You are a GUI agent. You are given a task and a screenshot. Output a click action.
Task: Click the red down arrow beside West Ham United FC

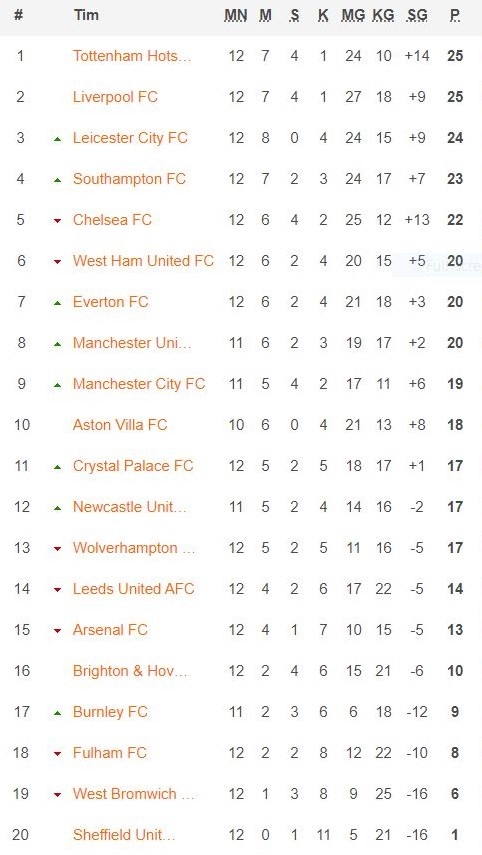[x=57, y=262]
